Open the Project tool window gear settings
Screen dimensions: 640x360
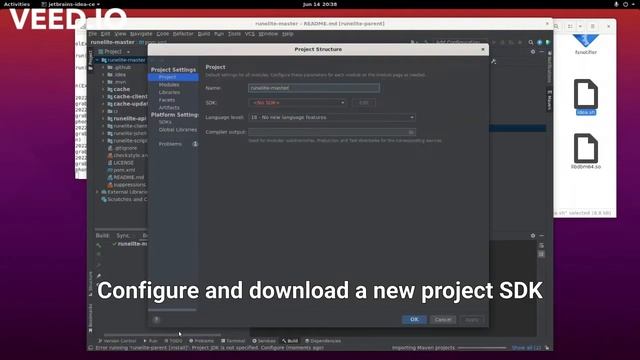tap(533, 52)
